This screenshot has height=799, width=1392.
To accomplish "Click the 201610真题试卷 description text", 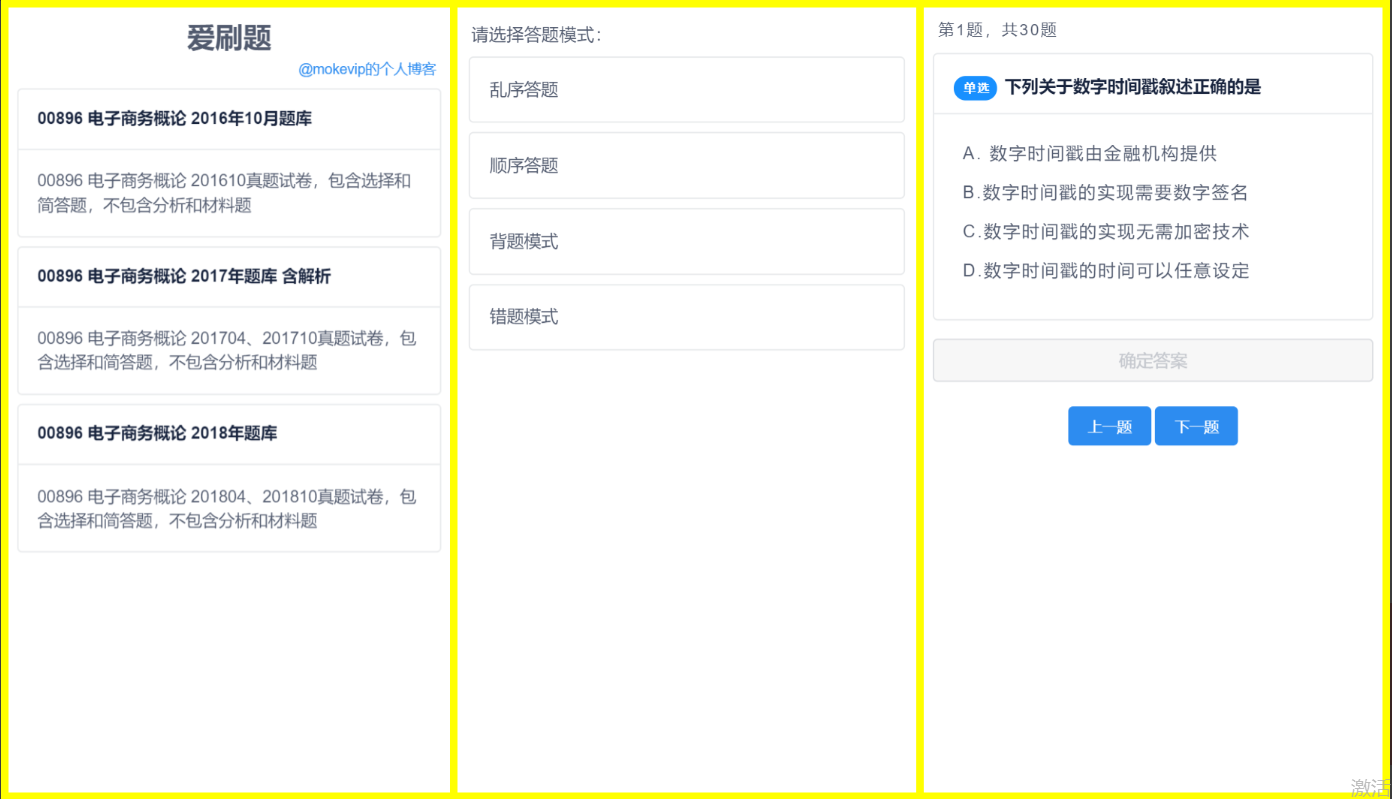I will 225,193.
